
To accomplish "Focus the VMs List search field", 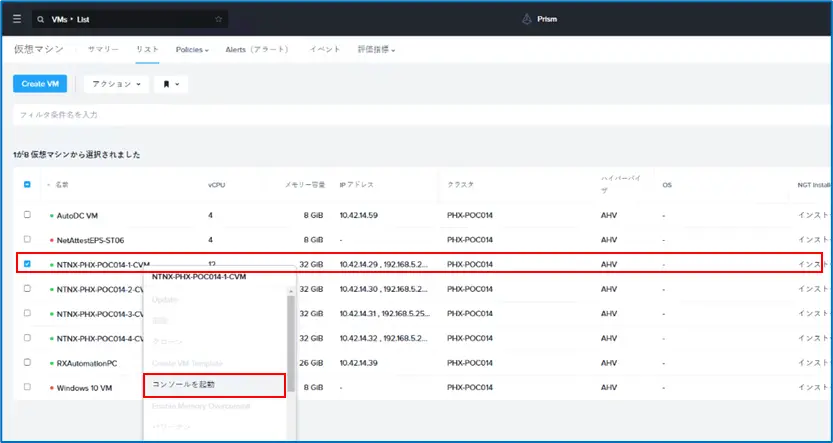I will point(130,19).
